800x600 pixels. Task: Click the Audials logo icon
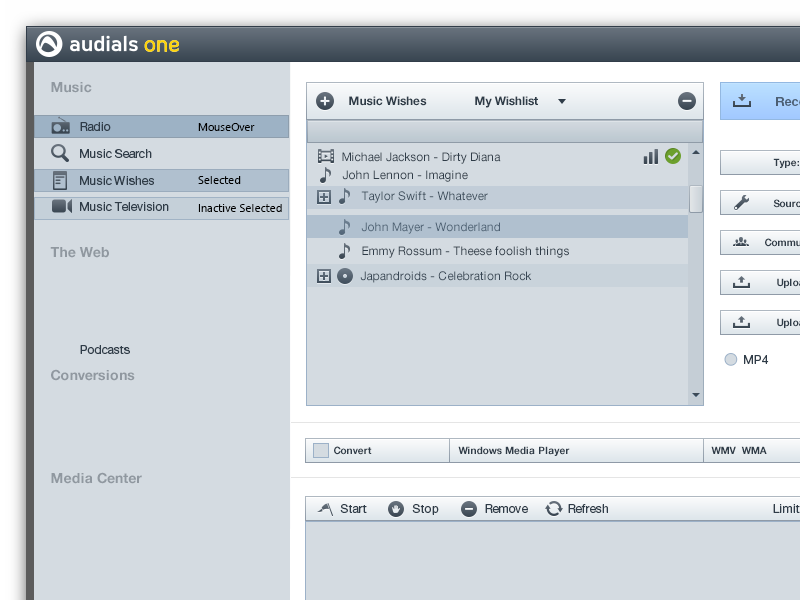click(x=48, y=44)
